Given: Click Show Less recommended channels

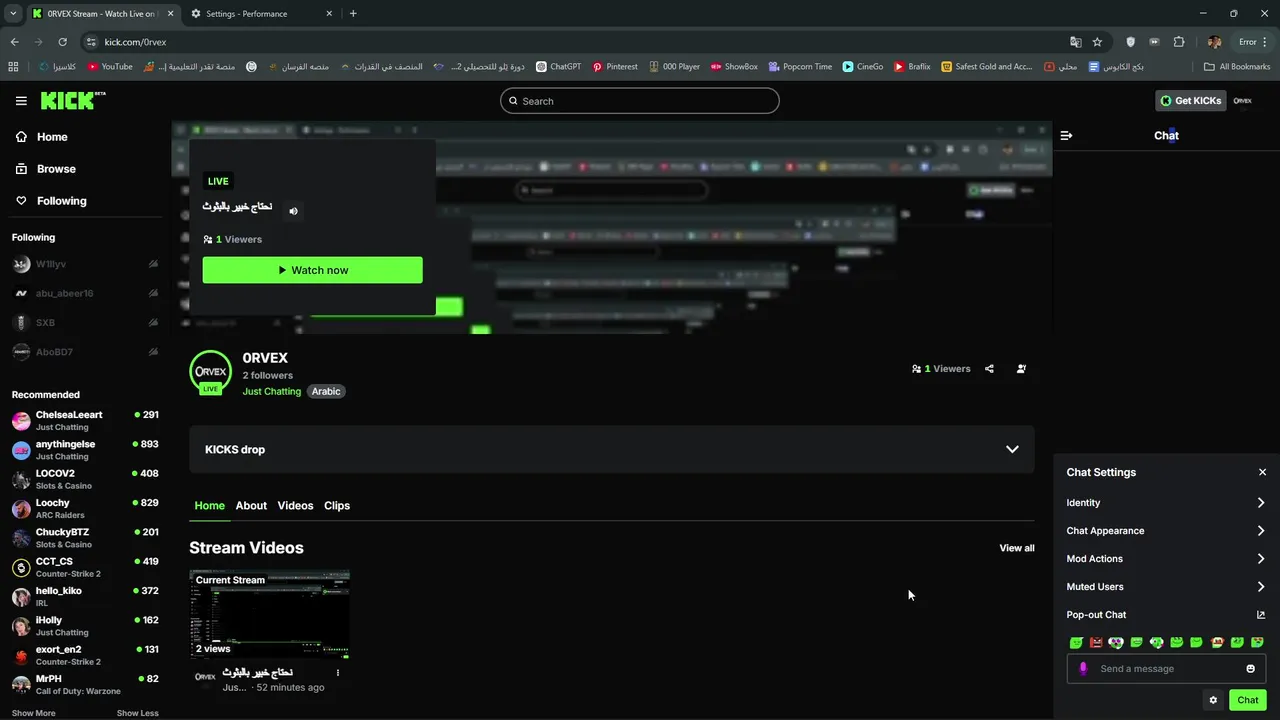Looking at the screenshot, I should click(x=137, y=713).
